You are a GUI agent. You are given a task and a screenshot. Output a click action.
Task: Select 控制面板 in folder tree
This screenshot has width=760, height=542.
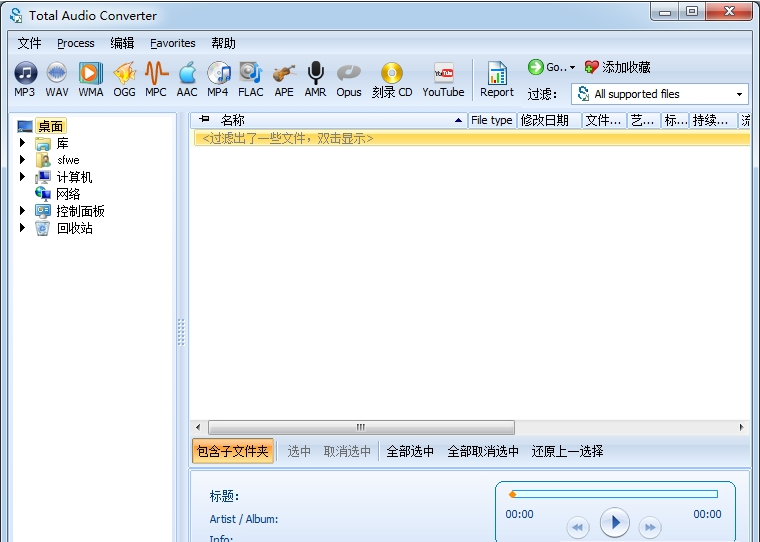tap(80, 211)
